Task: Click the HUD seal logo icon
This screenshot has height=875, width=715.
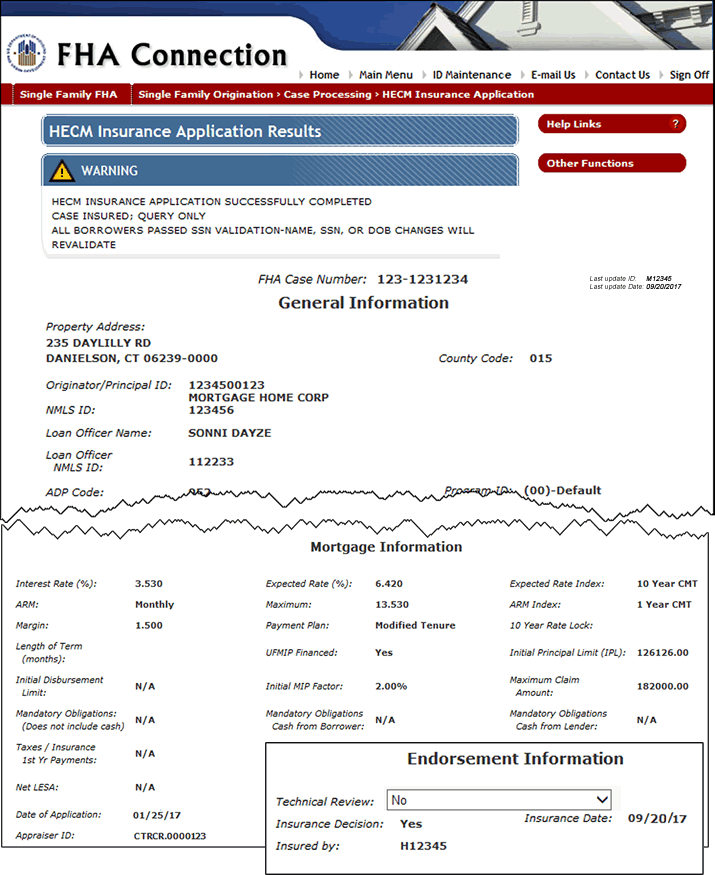Action: (x=26, y=54)
